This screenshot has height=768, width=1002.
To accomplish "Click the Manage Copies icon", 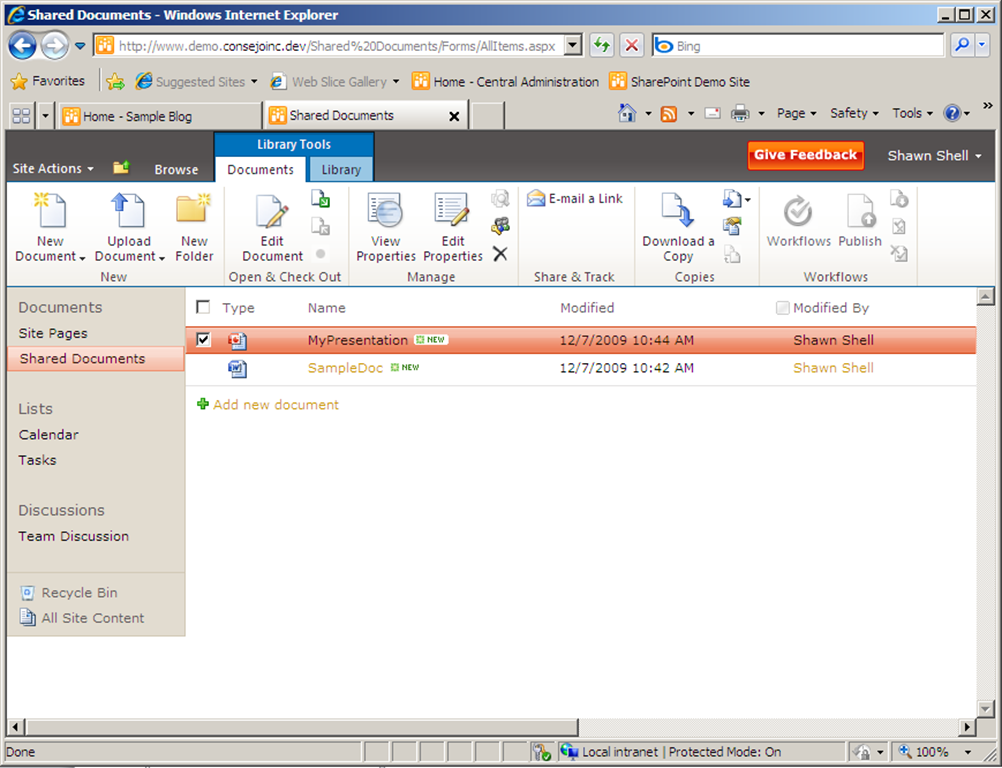I will tap(732, 226).
